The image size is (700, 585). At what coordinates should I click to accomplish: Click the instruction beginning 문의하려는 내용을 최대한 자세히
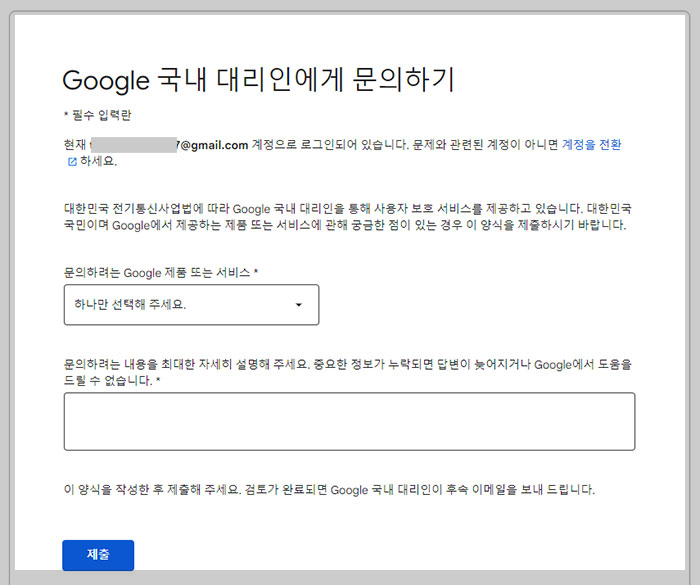tap(347, 372)
